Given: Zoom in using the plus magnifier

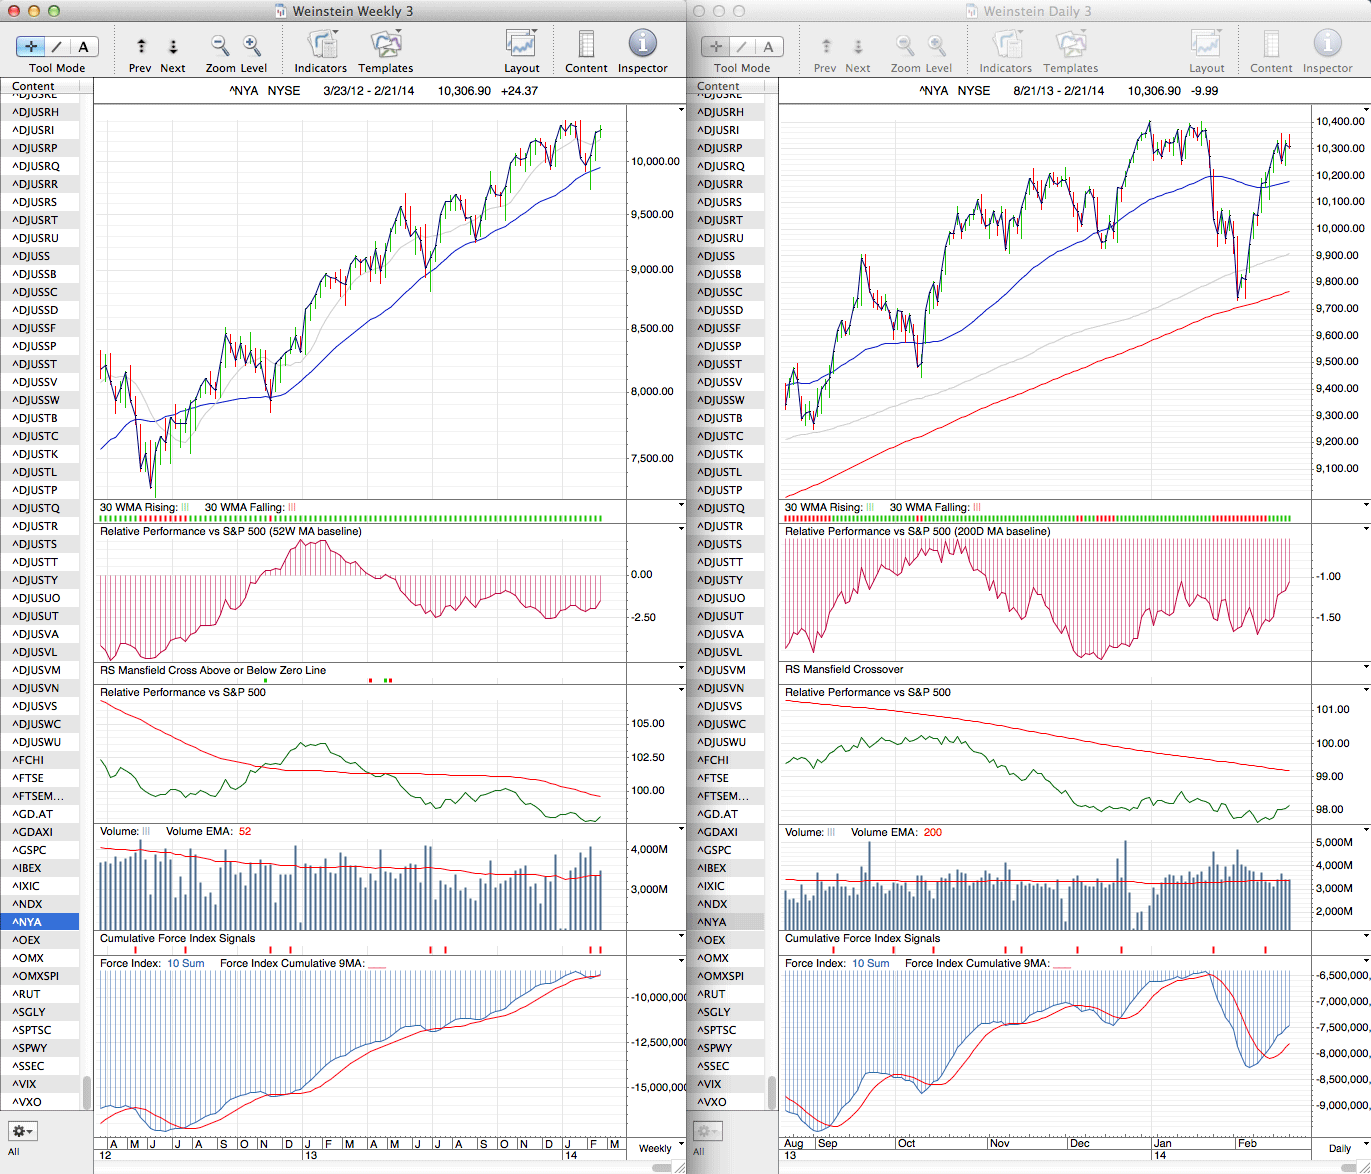Looking at the screenshot, I should coord(252,45).
